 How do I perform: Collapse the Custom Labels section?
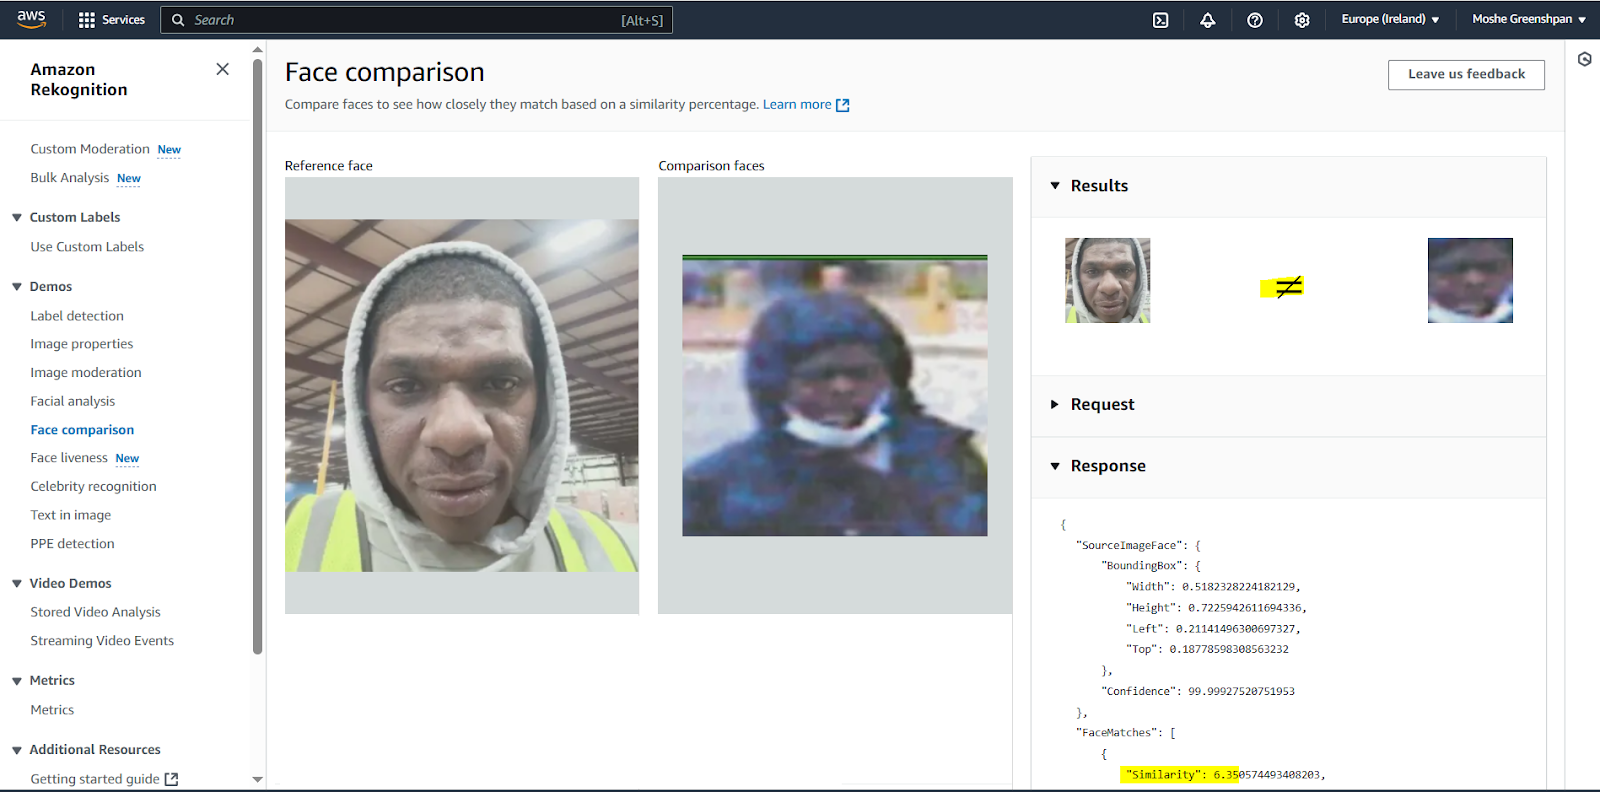point(17,217)
